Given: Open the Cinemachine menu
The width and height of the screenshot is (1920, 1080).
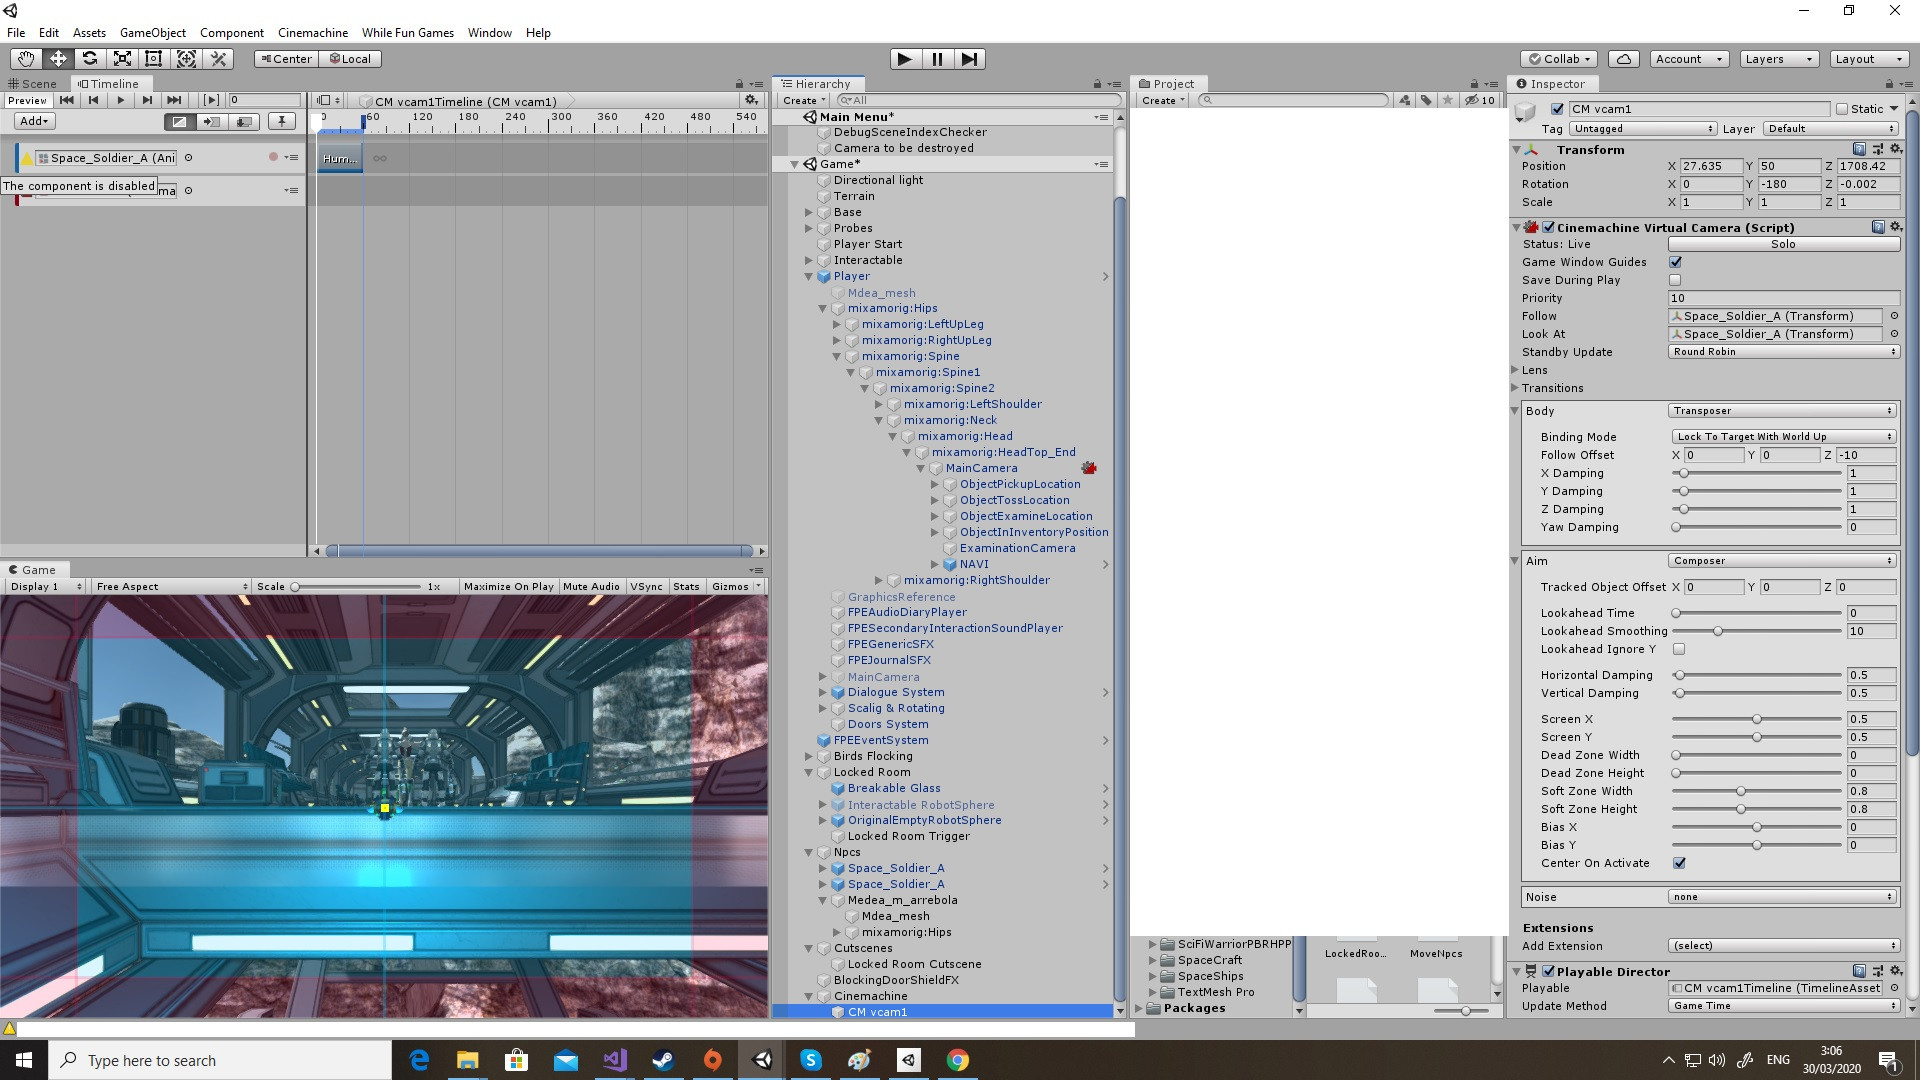Looking at the screenshot, I should pos(312,32).
